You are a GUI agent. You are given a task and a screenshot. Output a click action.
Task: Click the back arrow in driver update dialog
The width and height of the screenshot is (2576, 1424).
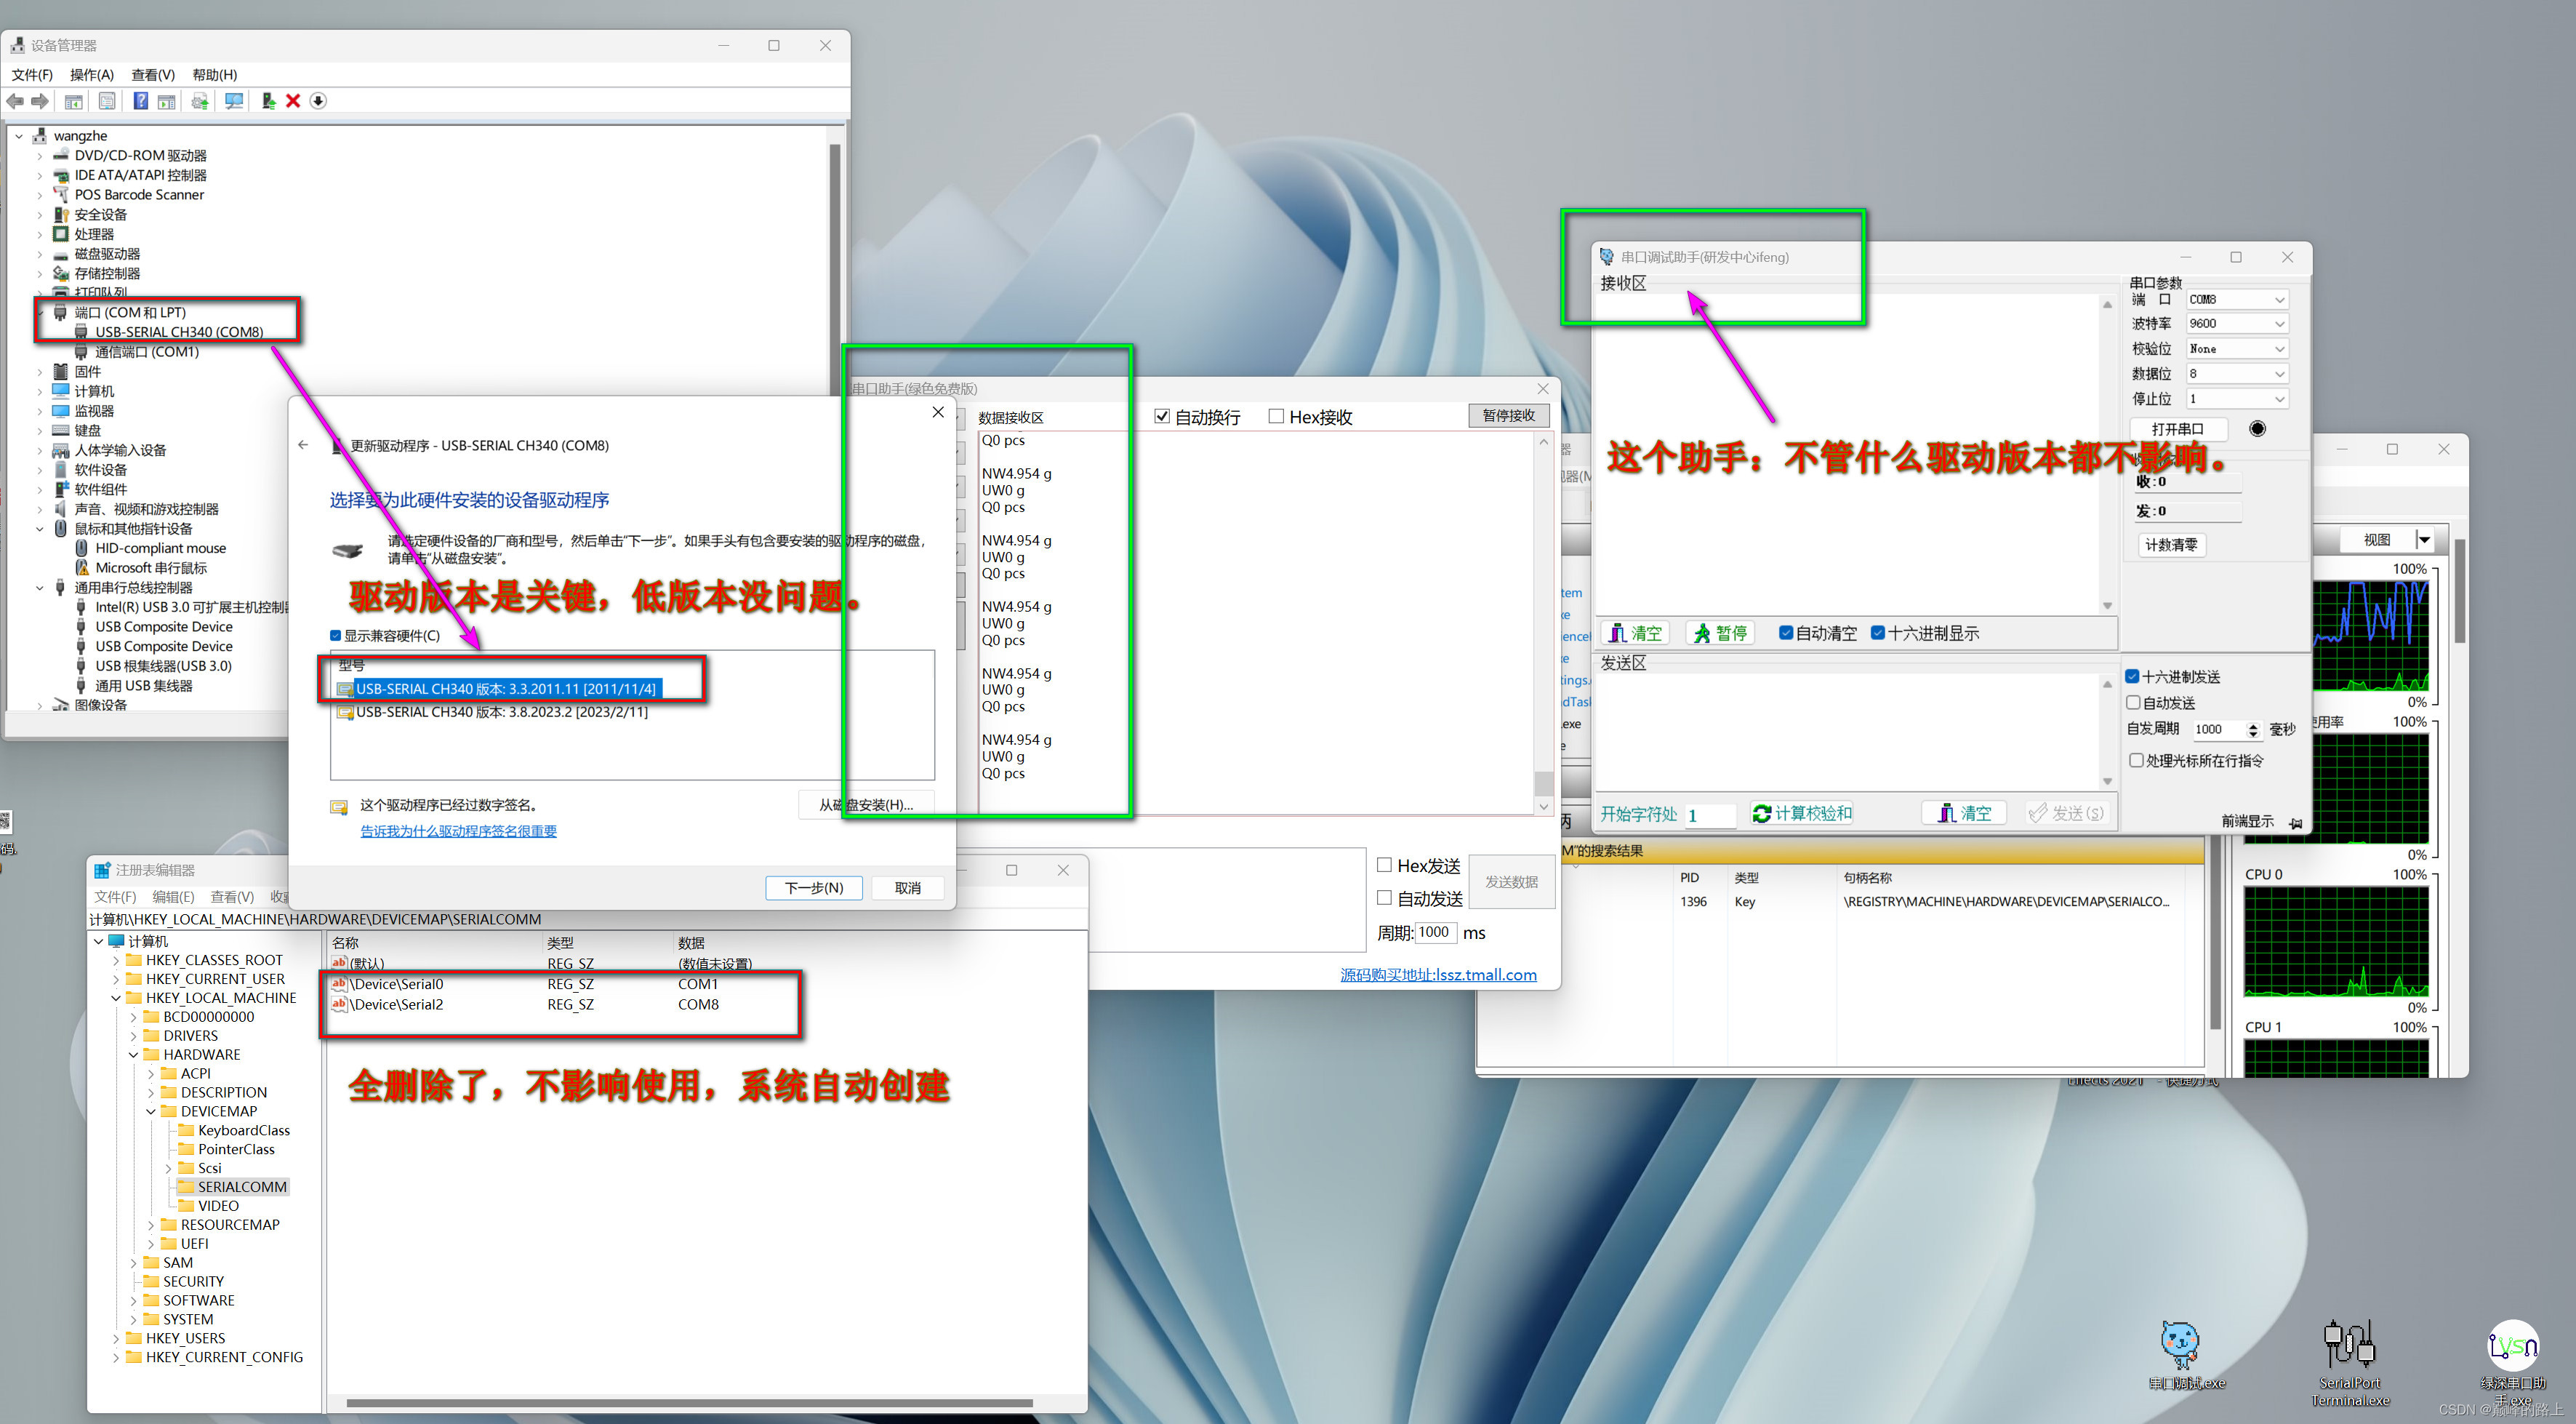303,445
